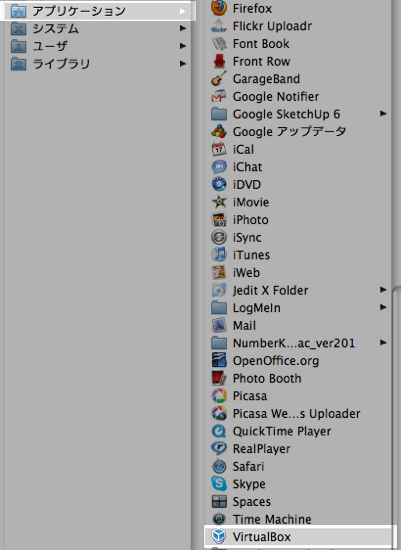The width and height of the screenshot is (401, 550).
Task: Click the Jedit X Folder icon
Action: coord(219,290)
